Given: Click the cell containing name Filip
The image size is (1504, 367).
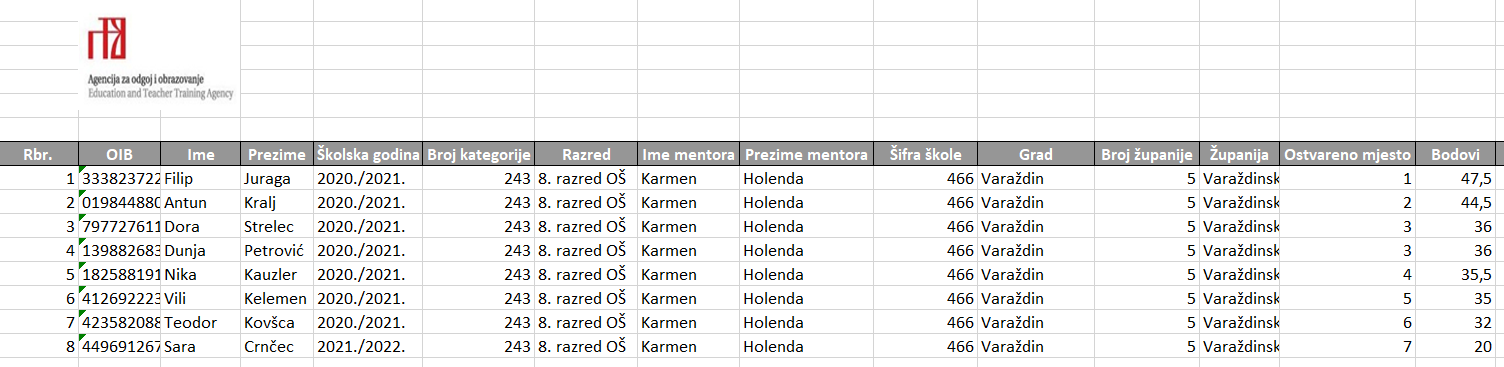Looking at the screenshot, I should point(200,179).
